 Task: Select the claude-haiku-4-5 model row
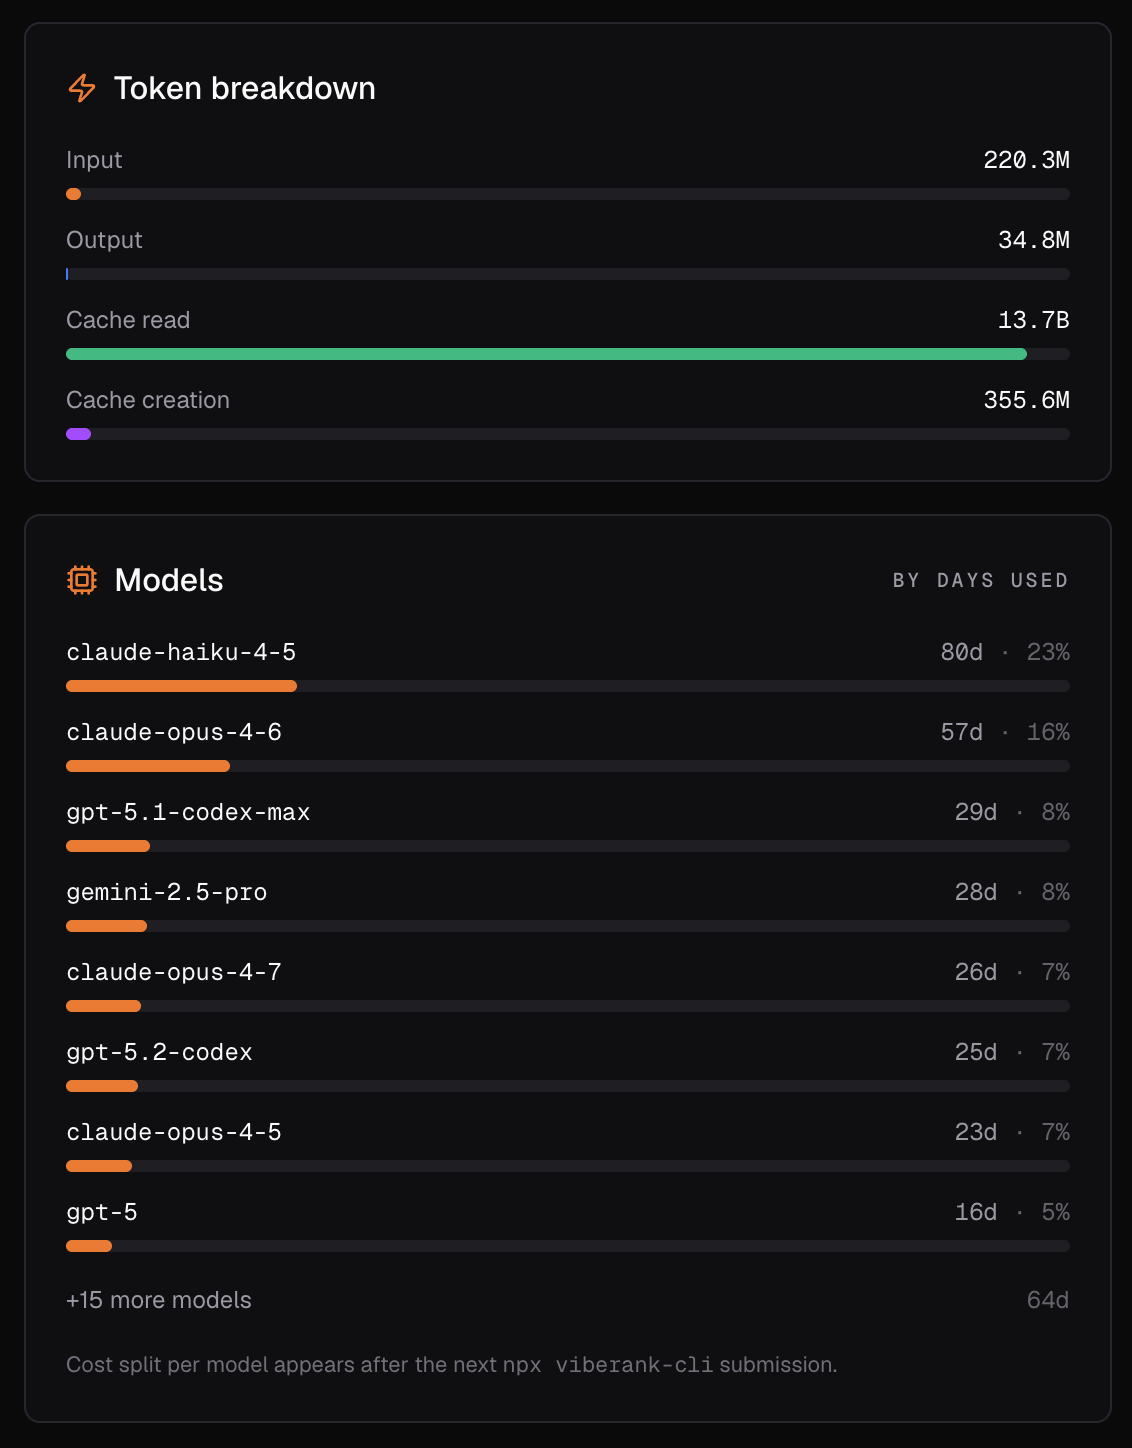click(568, 666)
